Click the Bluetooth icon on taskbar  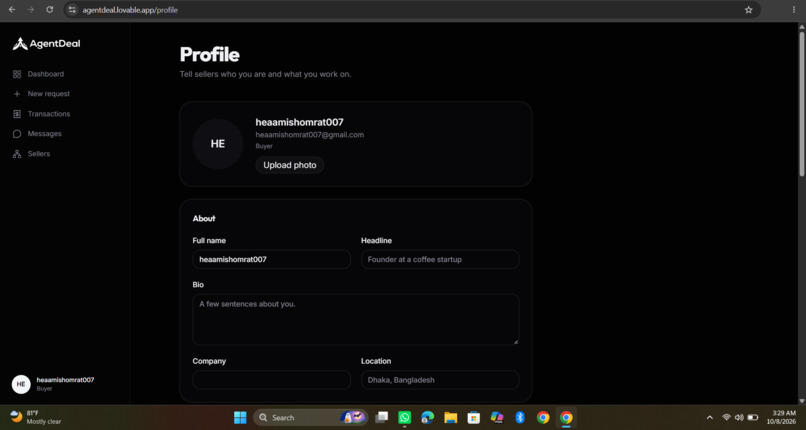[x=520, y=417]
